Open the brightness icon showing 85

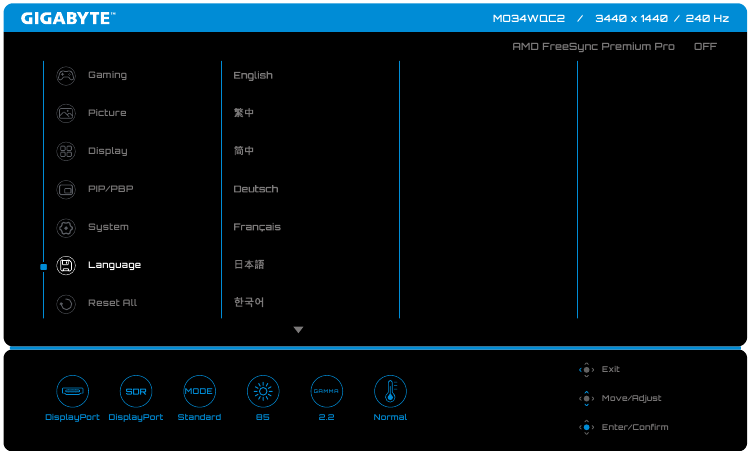(x=263, y=391)
